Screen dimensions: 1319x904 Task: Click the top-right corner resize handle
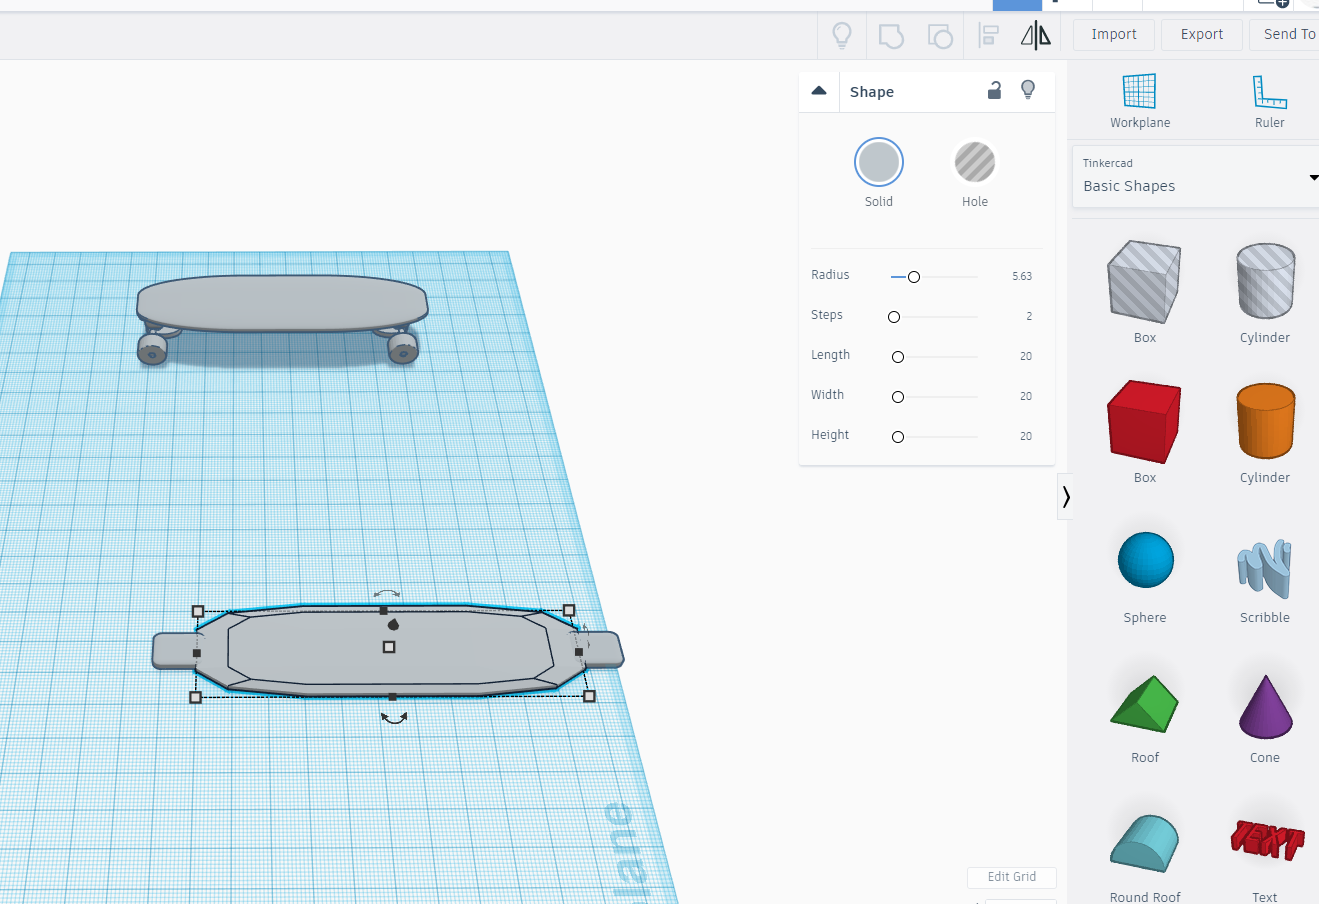click(569, 610)
